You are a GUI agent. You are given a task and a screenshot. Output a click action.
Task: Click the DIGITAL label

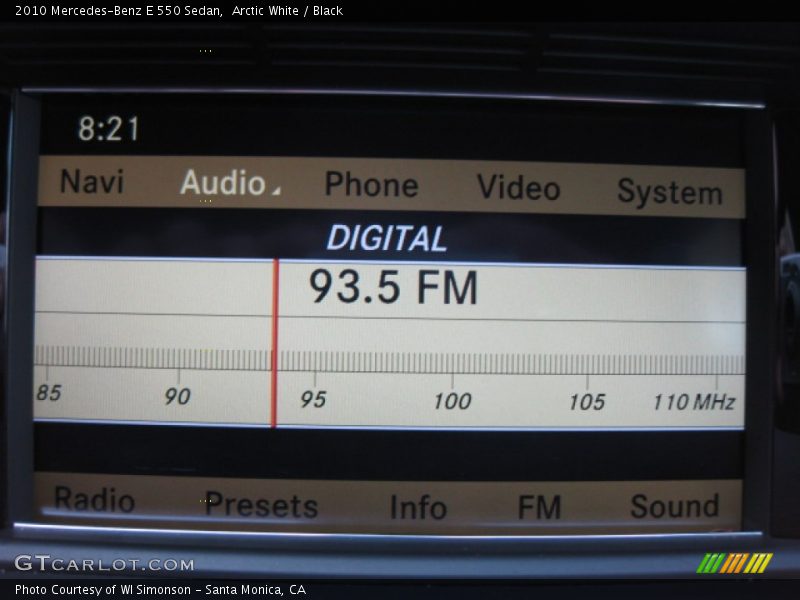(x=387, y=238)
